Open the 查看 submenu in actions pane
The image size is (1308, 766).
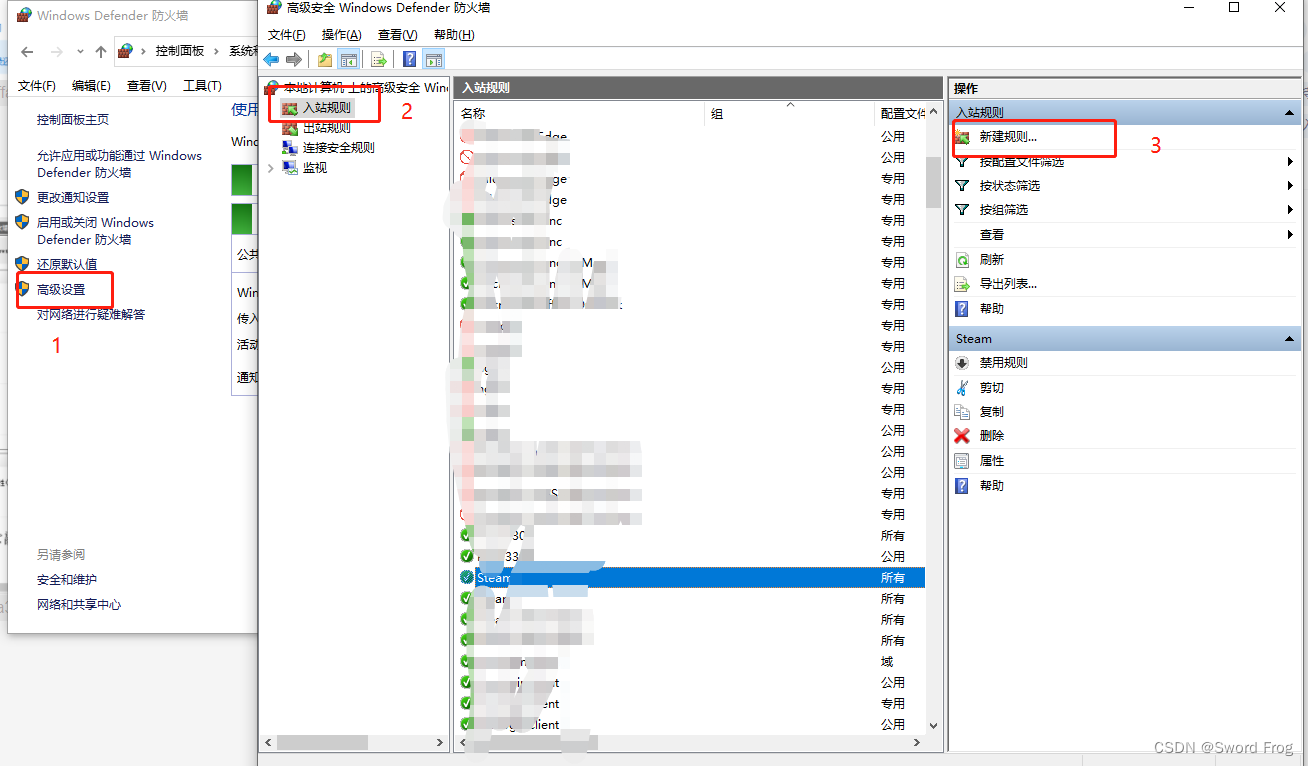(1126, 234)
